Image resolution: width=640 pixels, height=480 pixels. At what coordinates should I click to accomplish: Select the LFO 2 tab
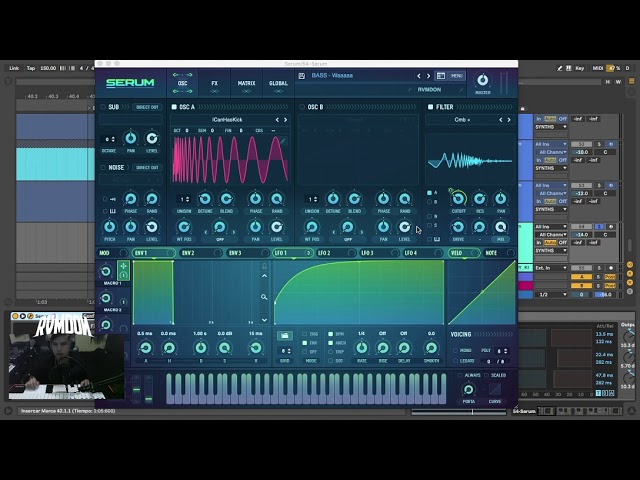[337, 253]
